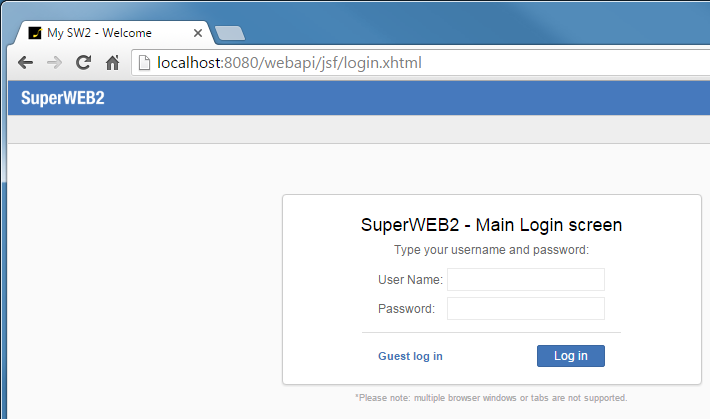Image resolution: width=710 pixels, height=419 pixels.
Task: Reload the login page
Action: [83, 62]
